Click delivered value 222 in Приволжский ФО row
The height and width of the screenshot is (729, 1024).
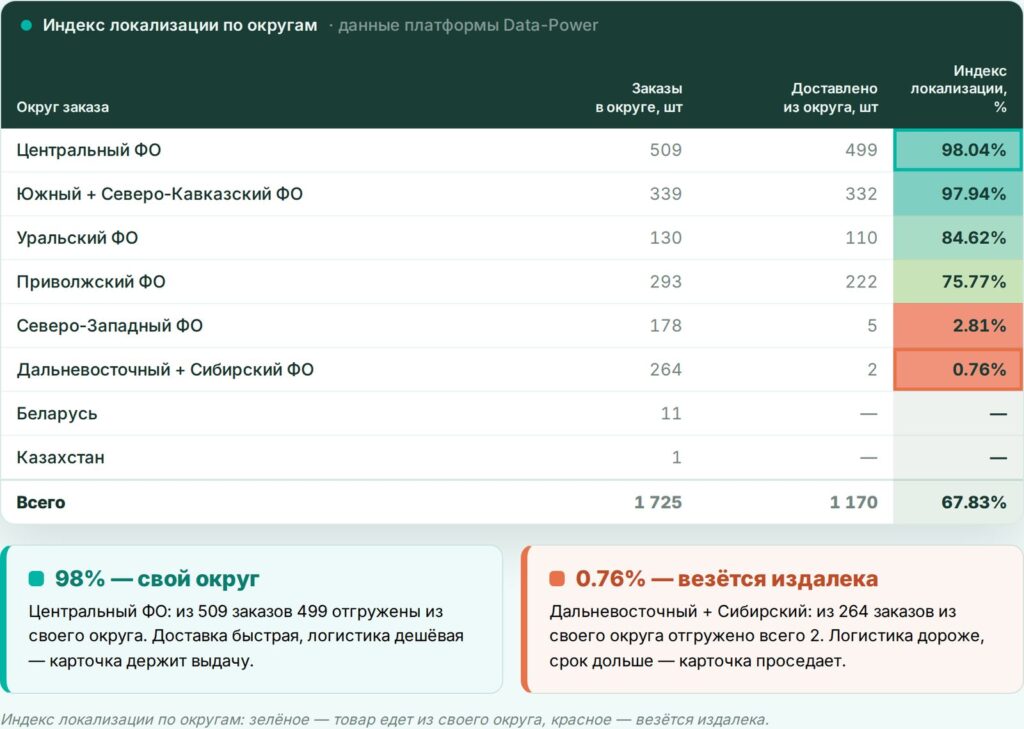861,282
